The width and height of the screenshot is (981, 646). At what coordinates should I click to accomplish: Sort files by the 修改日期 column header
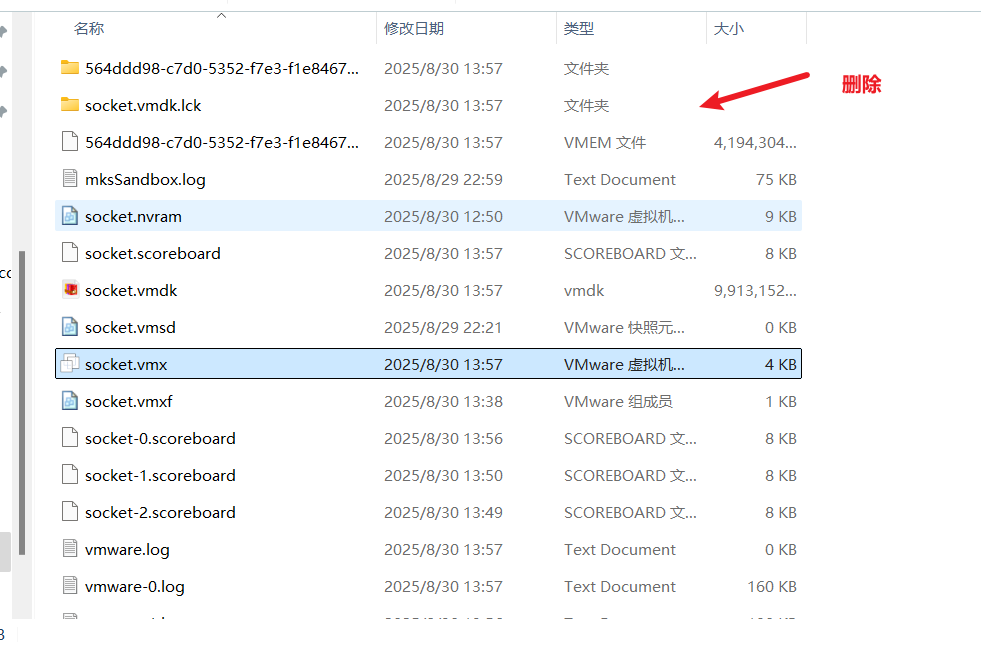pyautogui.click(x=413, y=29)
